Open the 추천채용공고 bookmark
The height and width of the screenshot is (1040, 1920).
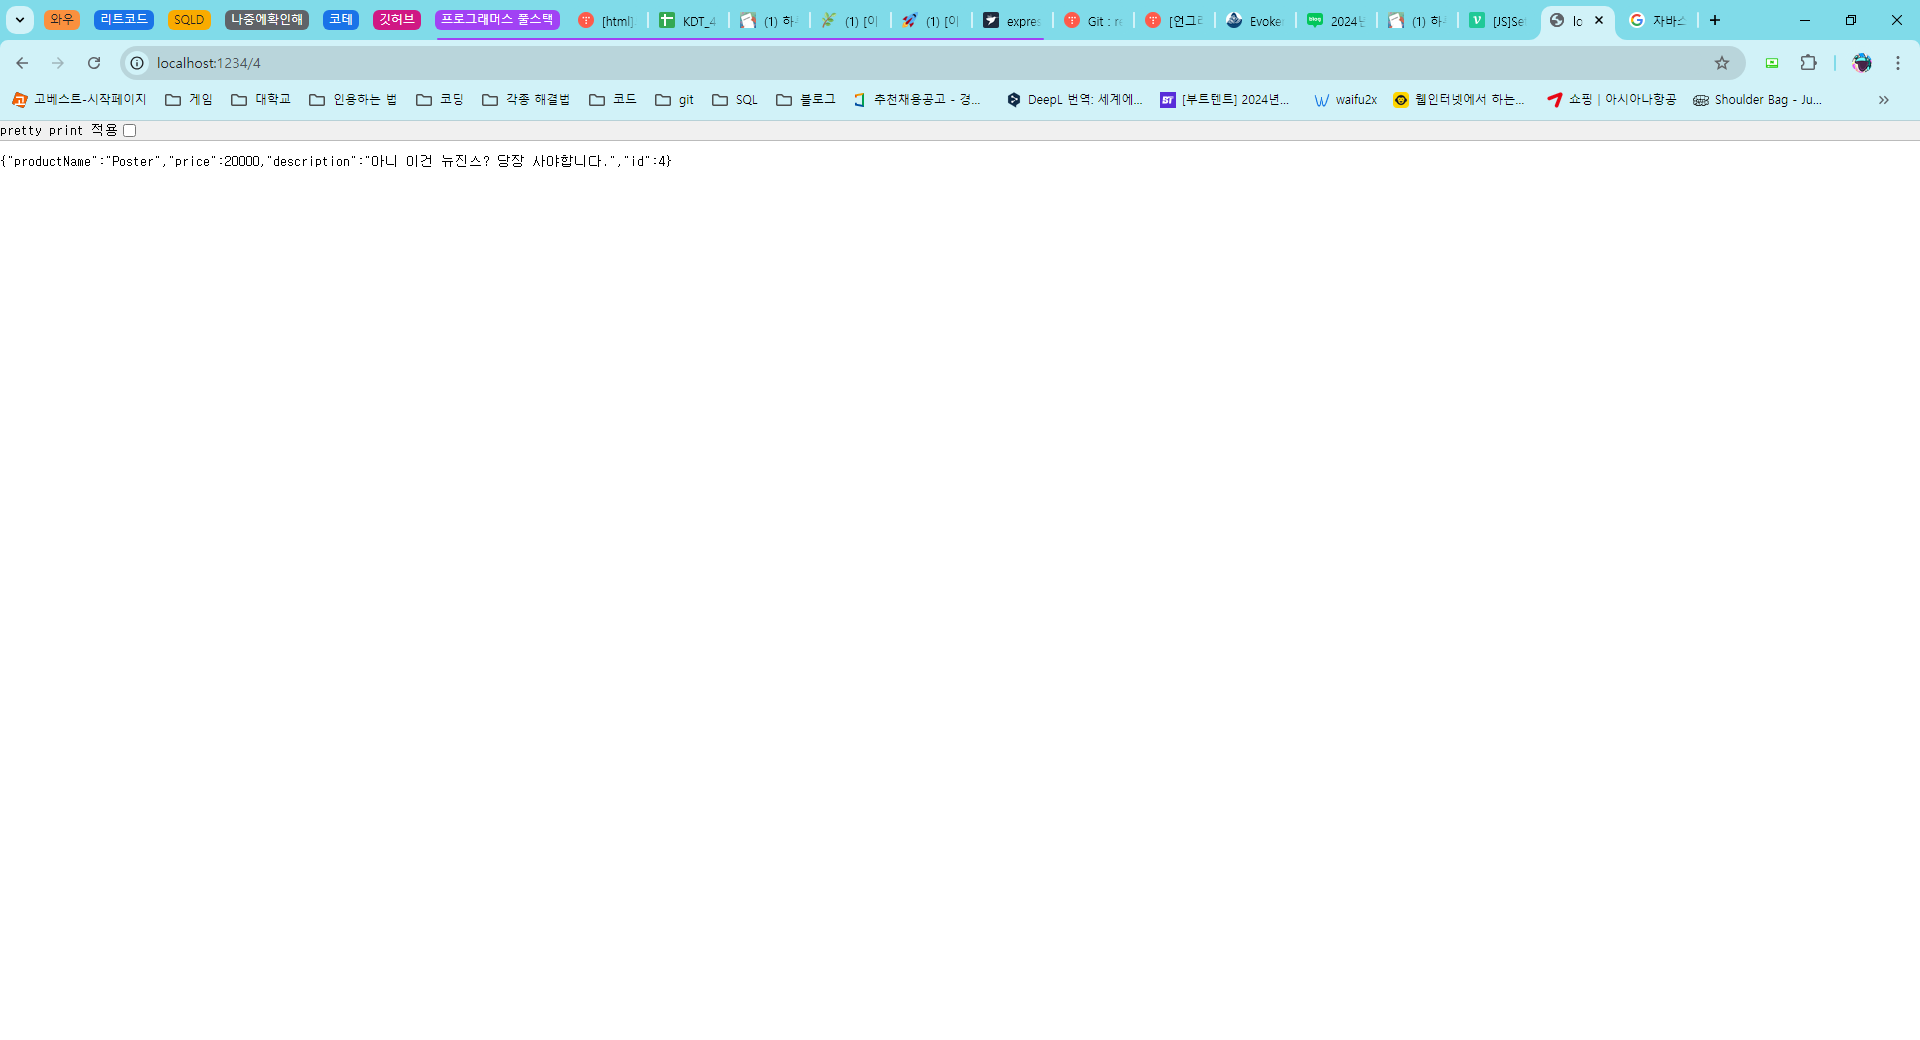[917, 100]
